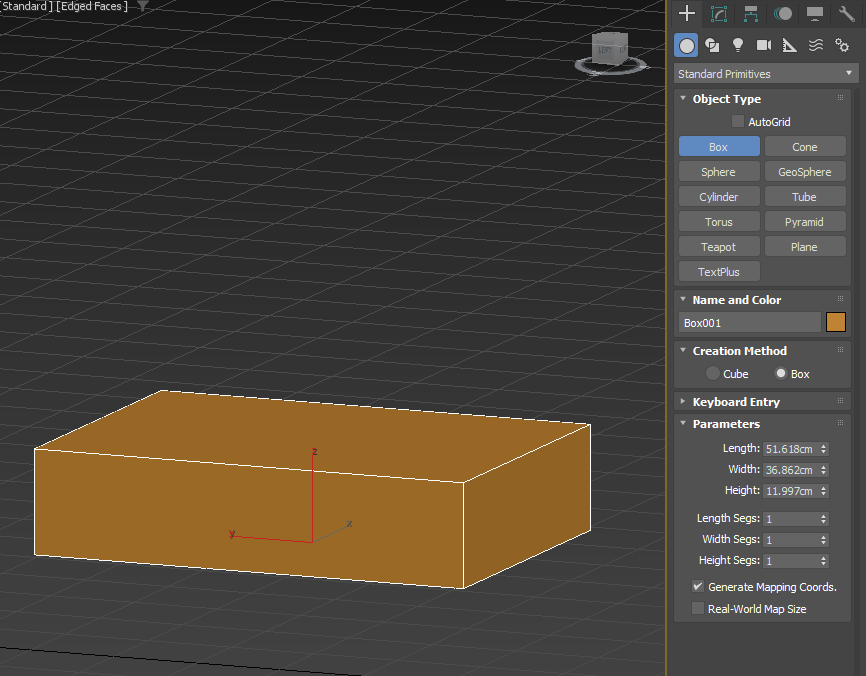866x676 pixels.
Task: Enable Real-World Map Size
Action: pyautogui.click(x=698, y=609)
